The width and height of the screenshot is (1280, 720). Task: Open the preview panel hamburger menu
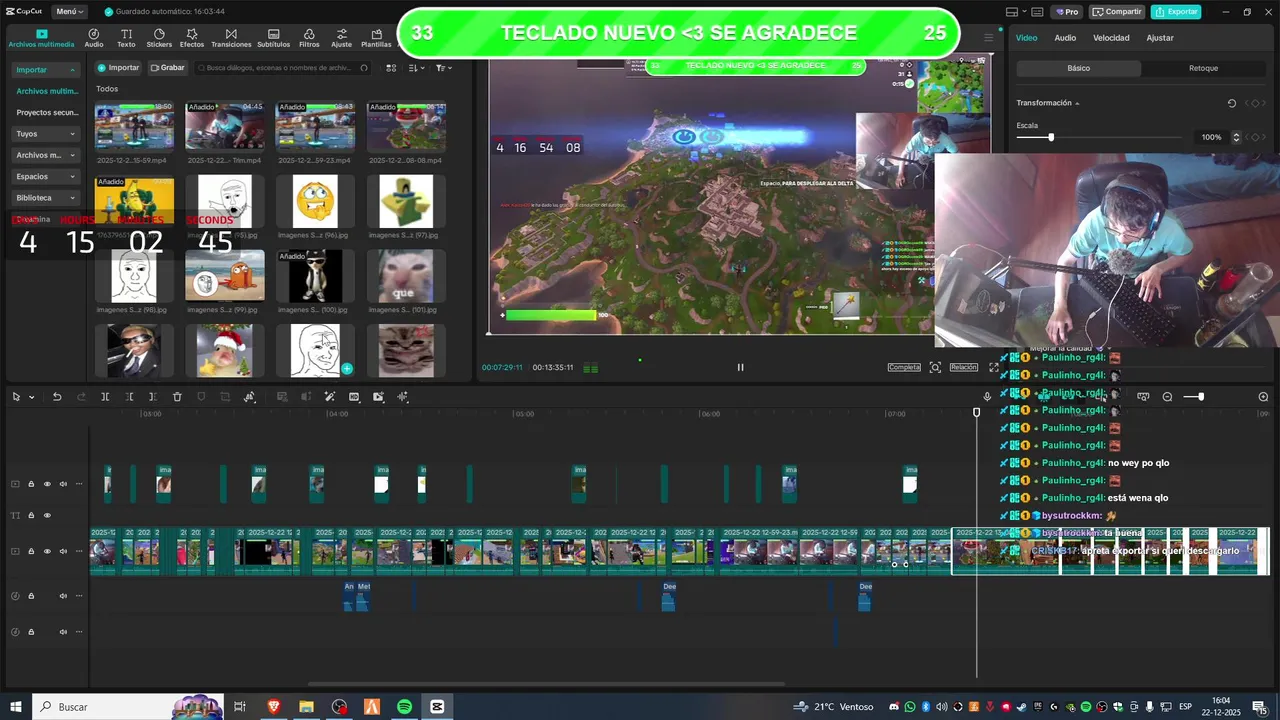[x=989, y=38]
